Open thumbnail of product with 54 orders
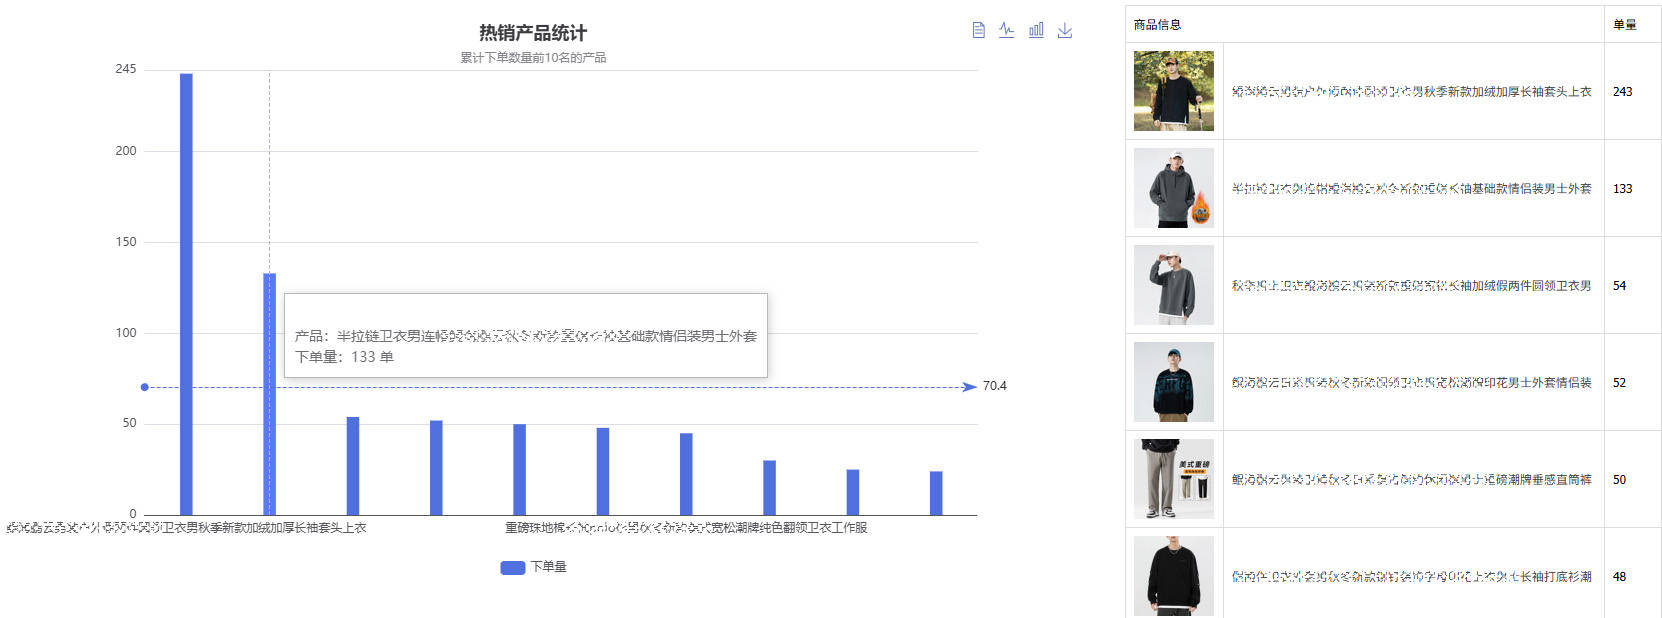Image resolution: width=1662 pixels, height=618 pixels. (1173, 285)
